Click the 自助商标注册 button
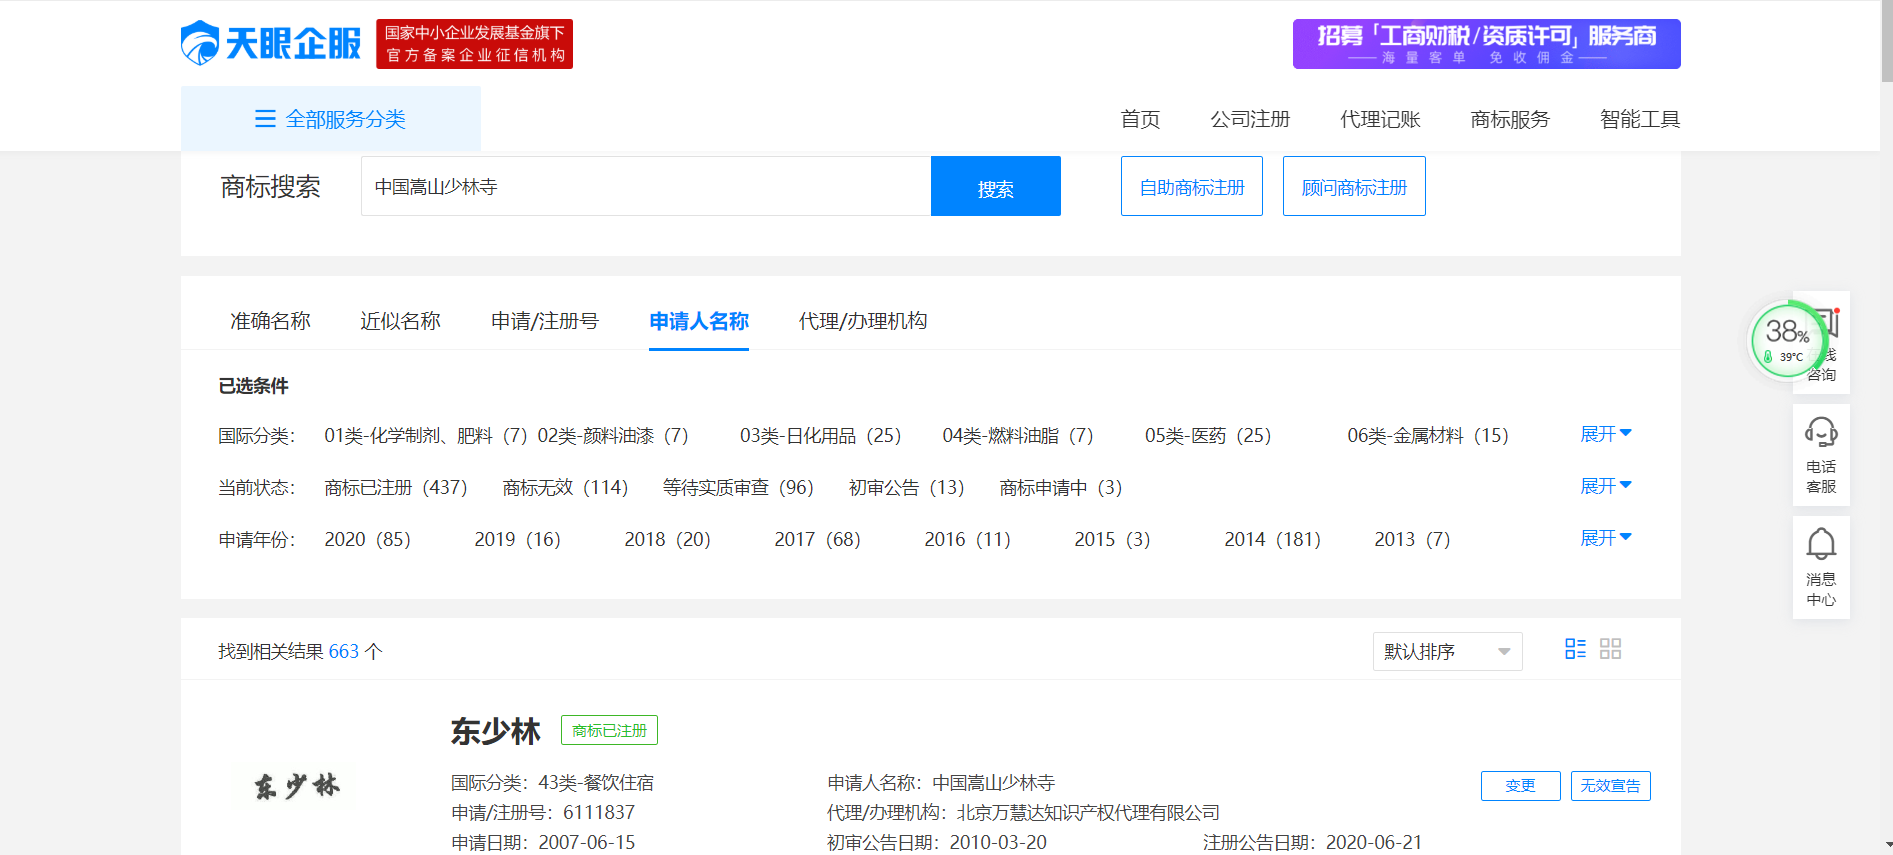This screenshot has height=855, width=1893. pos(1192,186)
